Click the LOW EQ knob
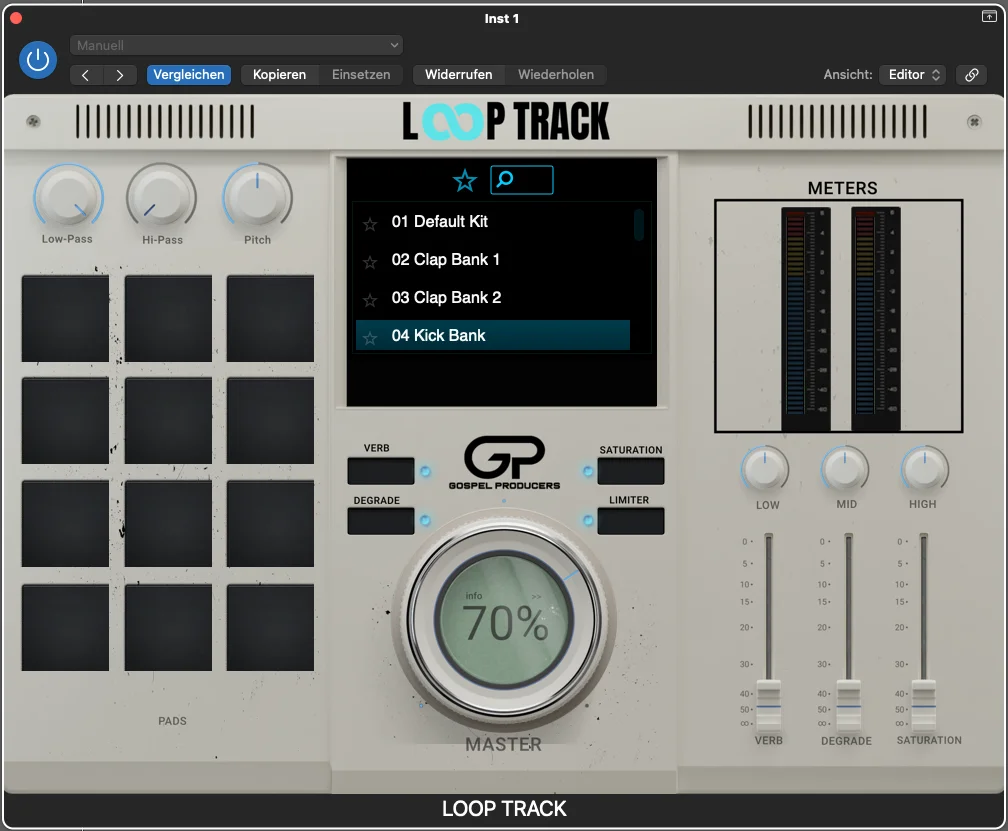The width and height of the screenshot is (1008, 831). [x=765, y=470]
